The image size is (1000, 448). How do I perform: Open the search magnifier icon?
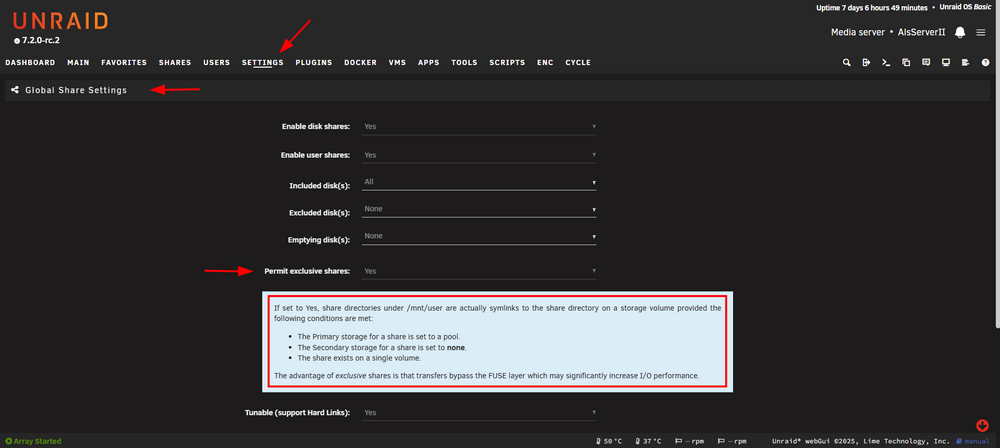click(x=846, y=63)
